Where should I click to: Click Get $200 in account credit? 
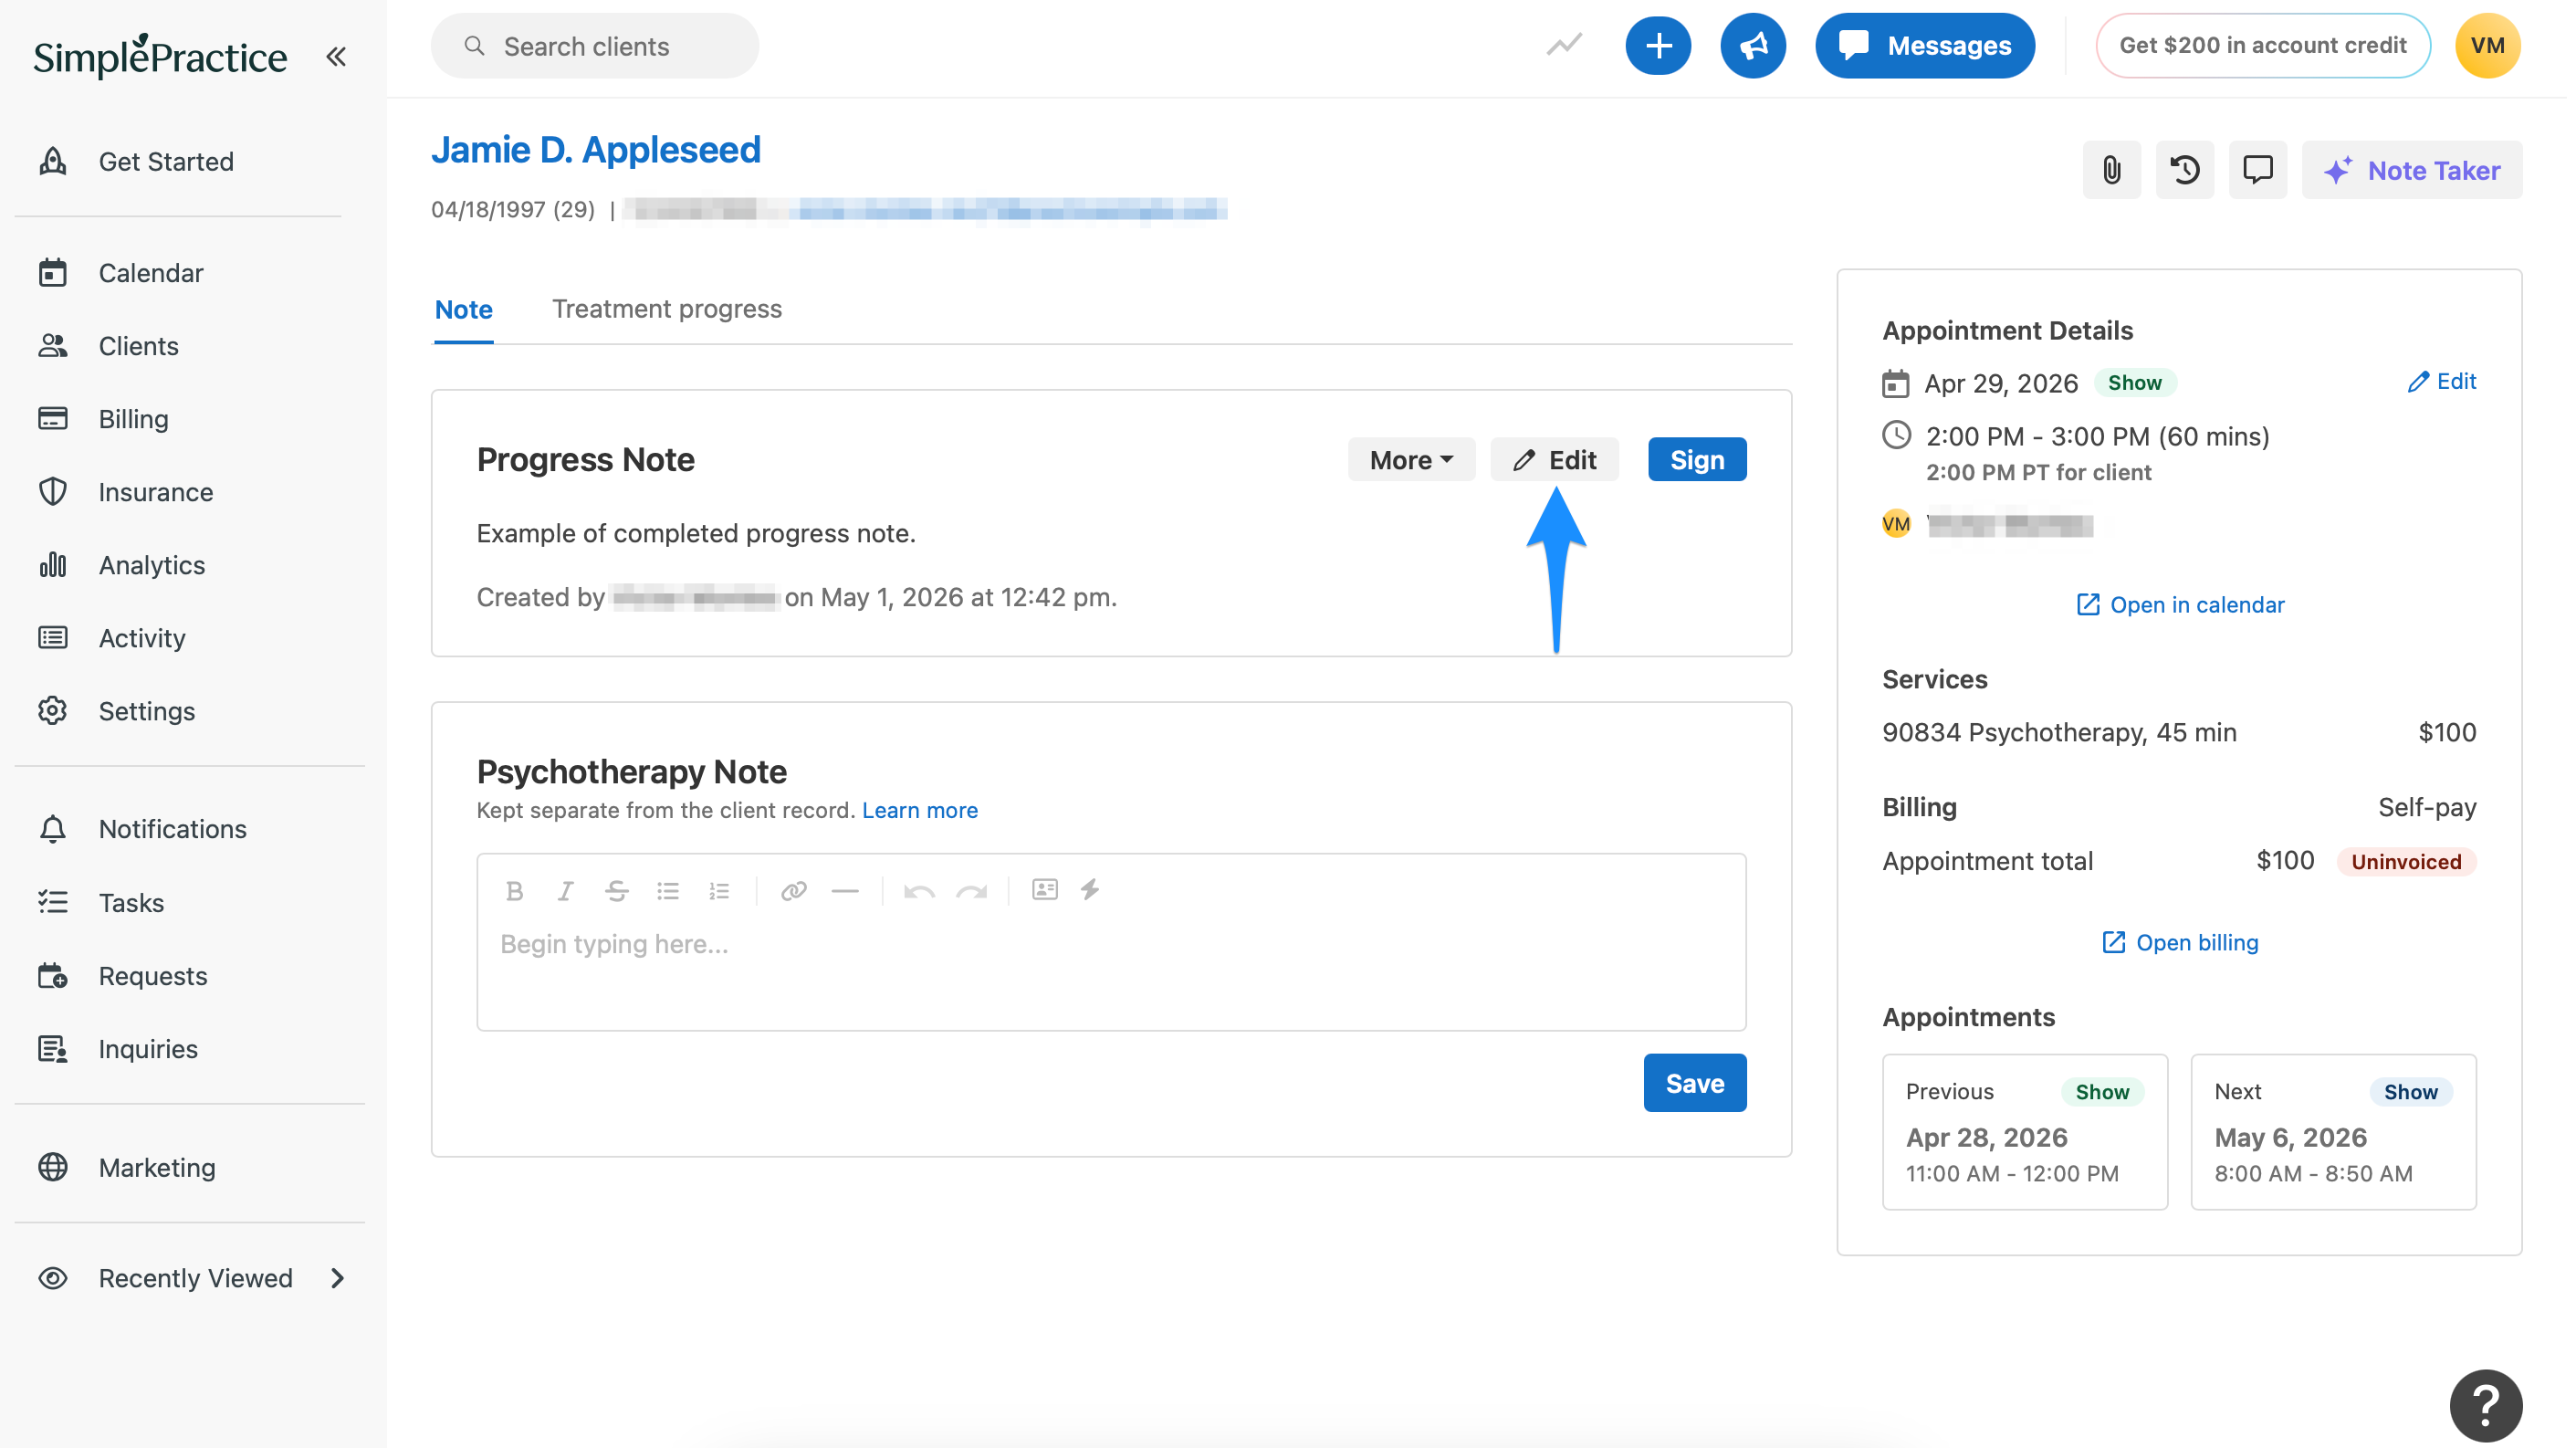click(2263, 45)
